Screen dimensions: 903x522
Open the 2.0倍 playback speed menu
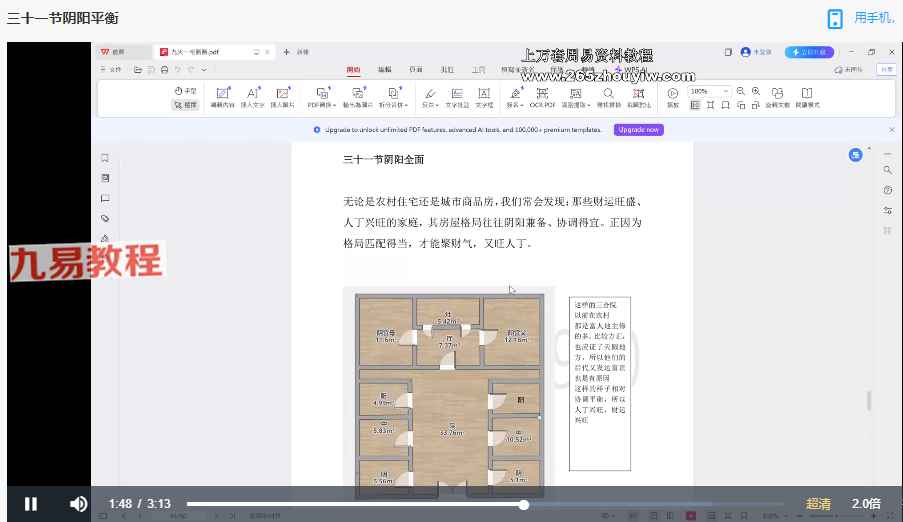[x=866, y=504]
